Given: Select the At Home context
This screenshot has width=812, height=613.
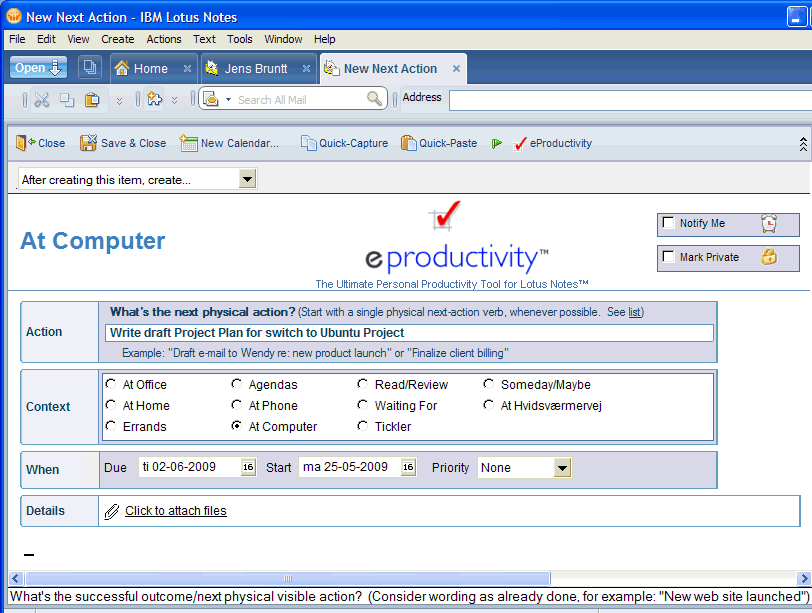Looking at the screenshot, I should pos(111,404).
